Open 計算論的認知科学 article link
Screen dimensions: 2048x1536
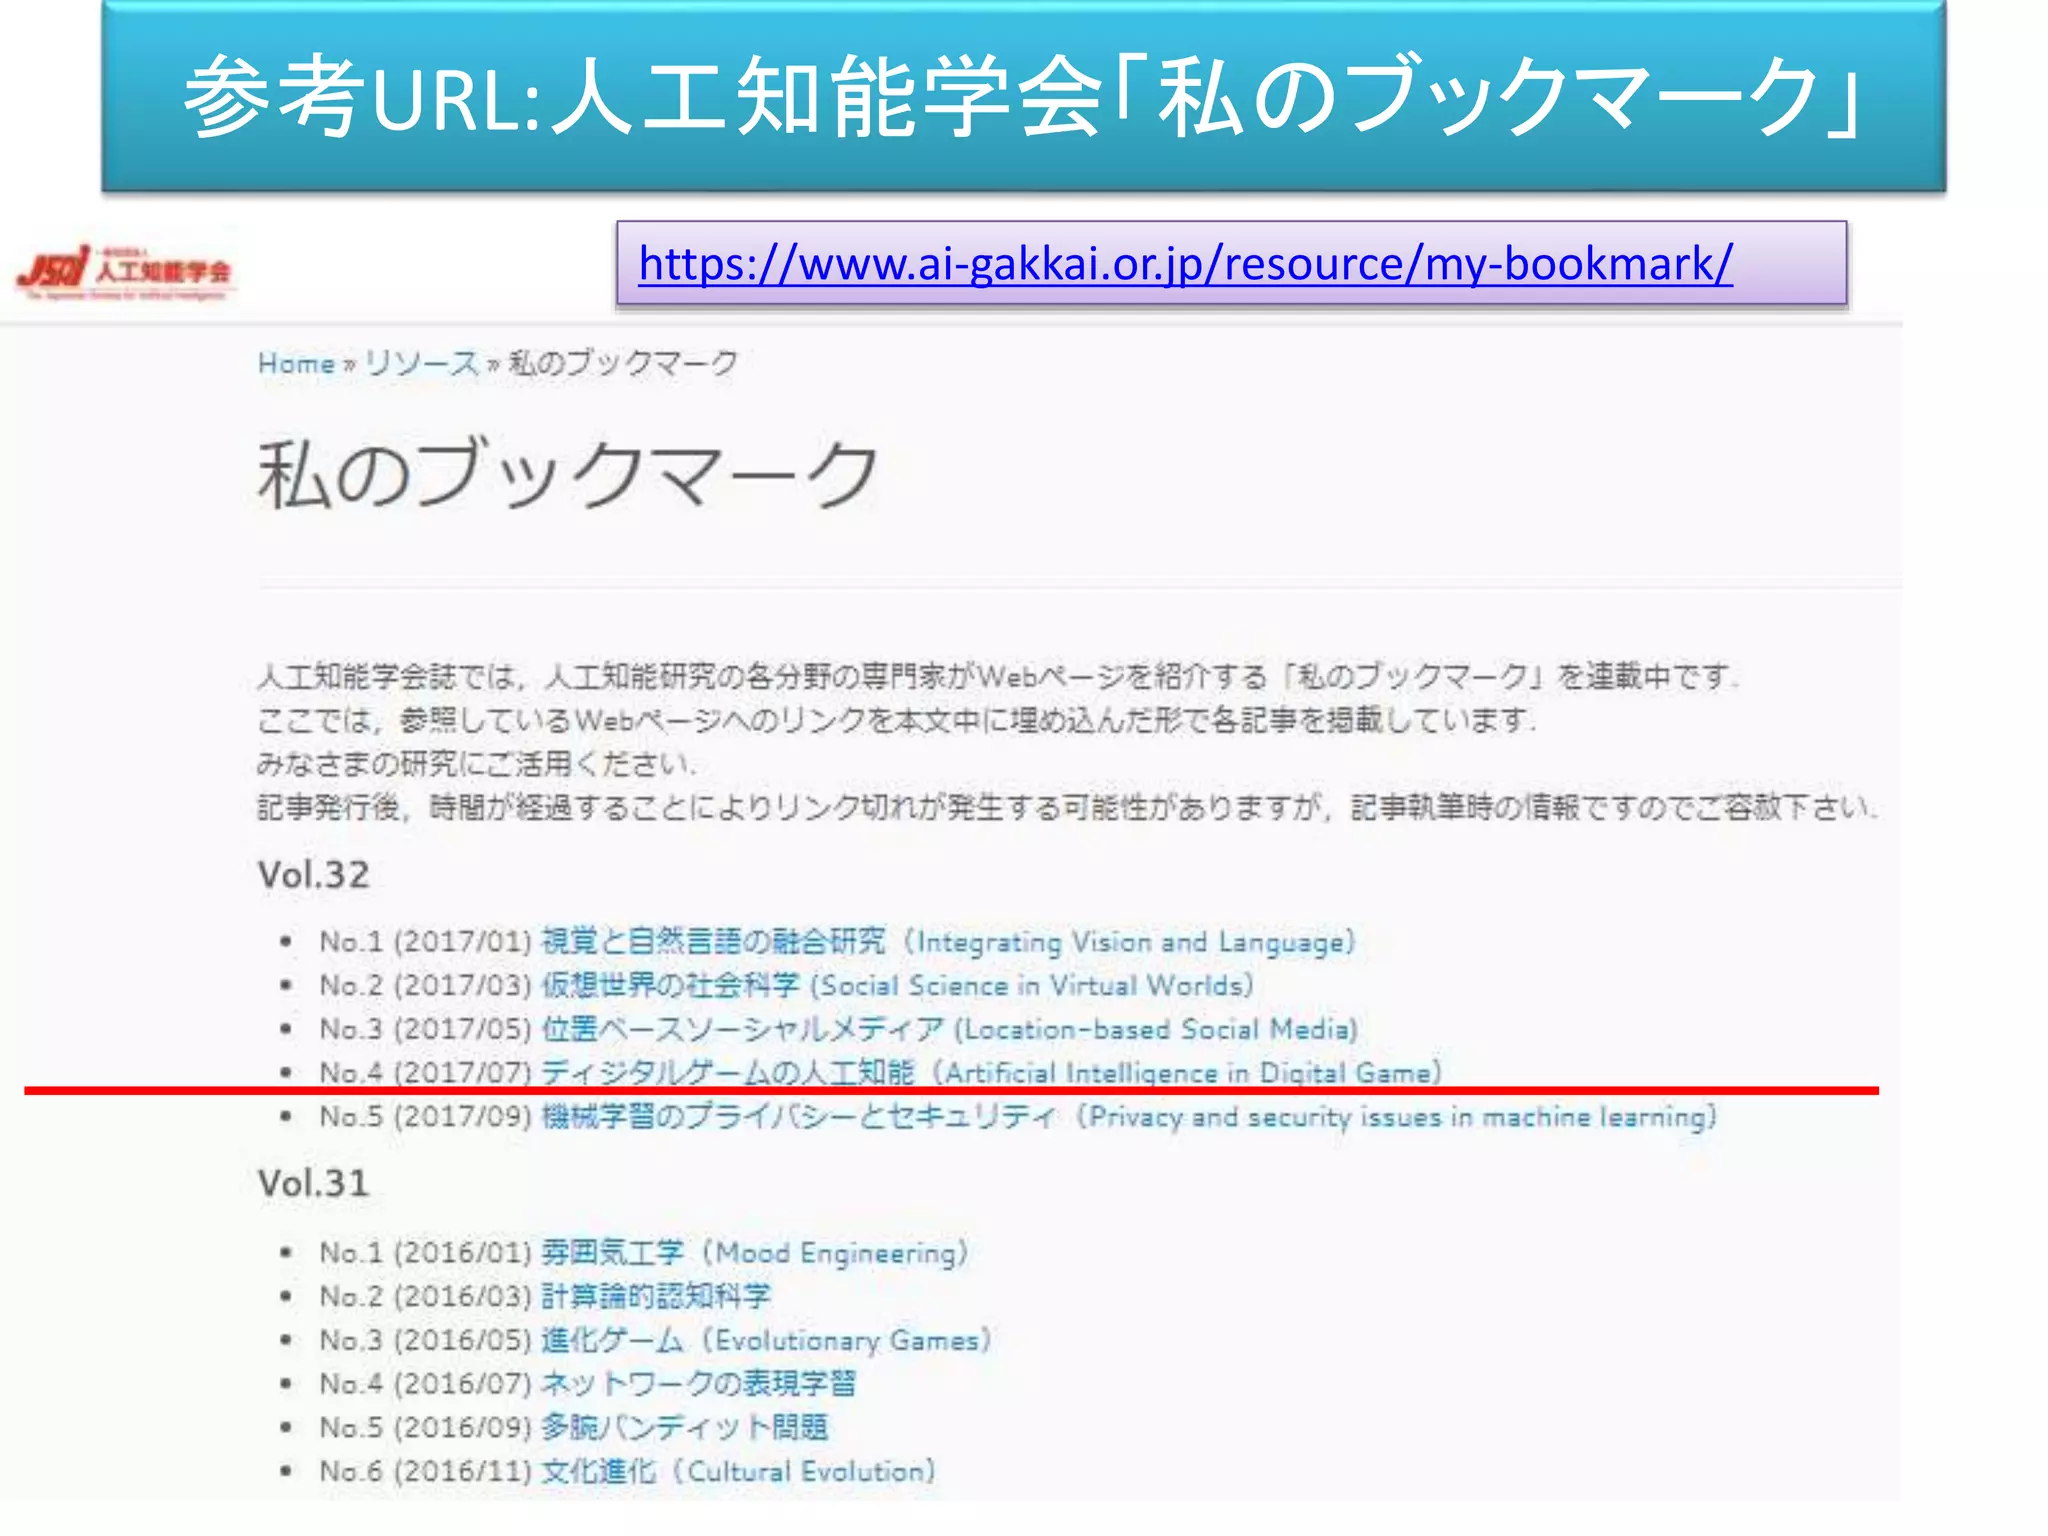tap(656, 1296)
